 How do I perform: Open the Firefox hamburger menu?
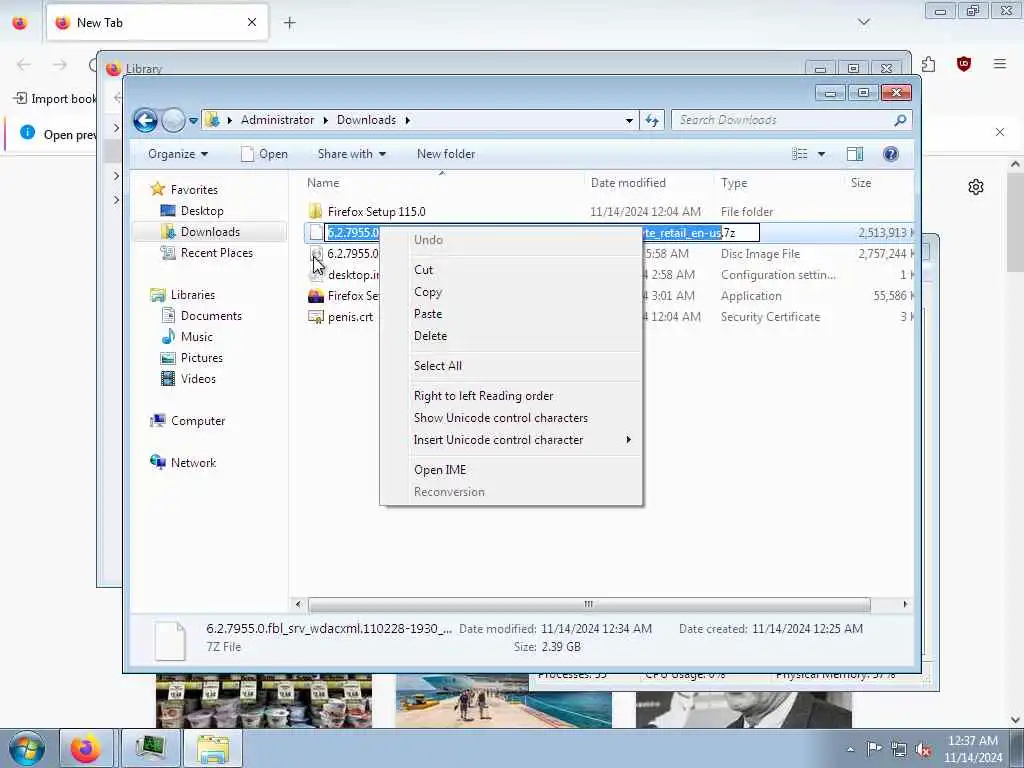click(x=999, y=64)
